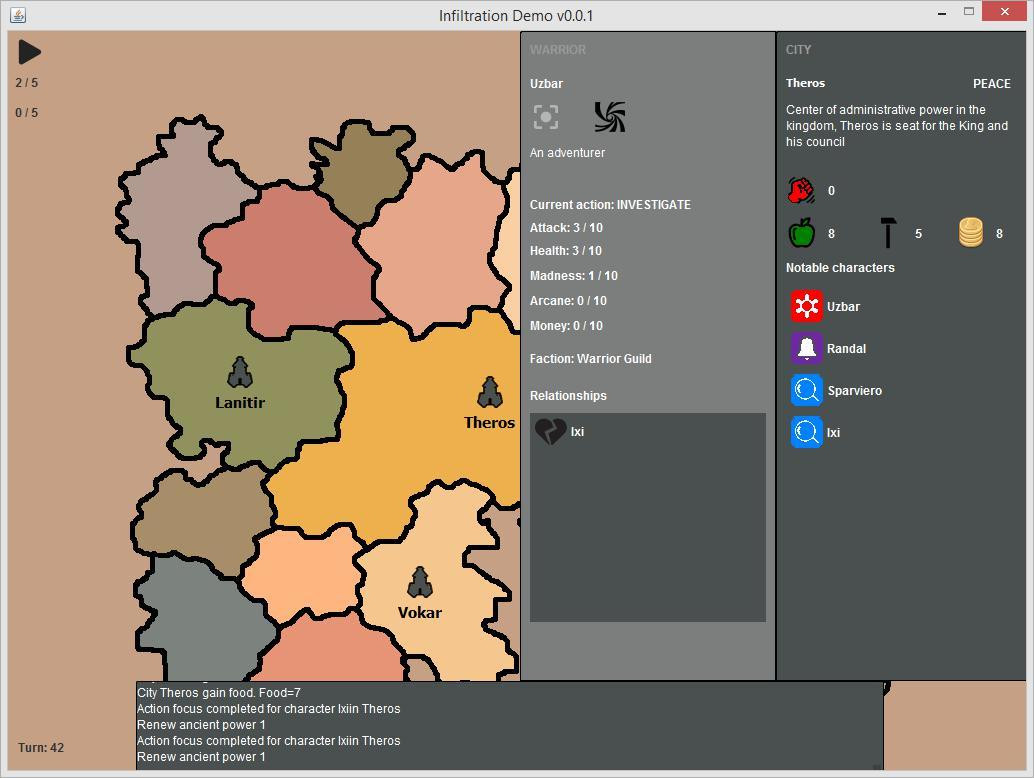Click the Java application icon in title bar
The image size is (1034, 778).
pos(18,15)
